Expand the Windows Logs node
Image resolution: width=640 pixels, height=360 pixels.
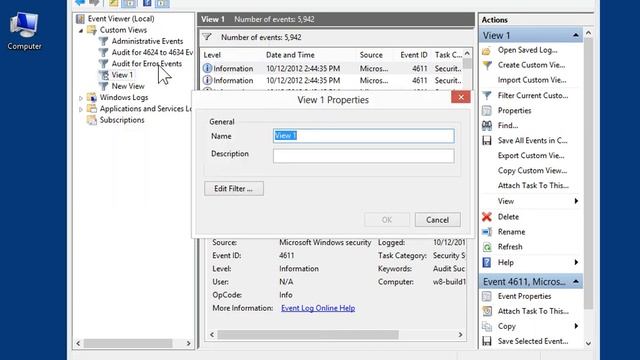(x=81, y=98)
